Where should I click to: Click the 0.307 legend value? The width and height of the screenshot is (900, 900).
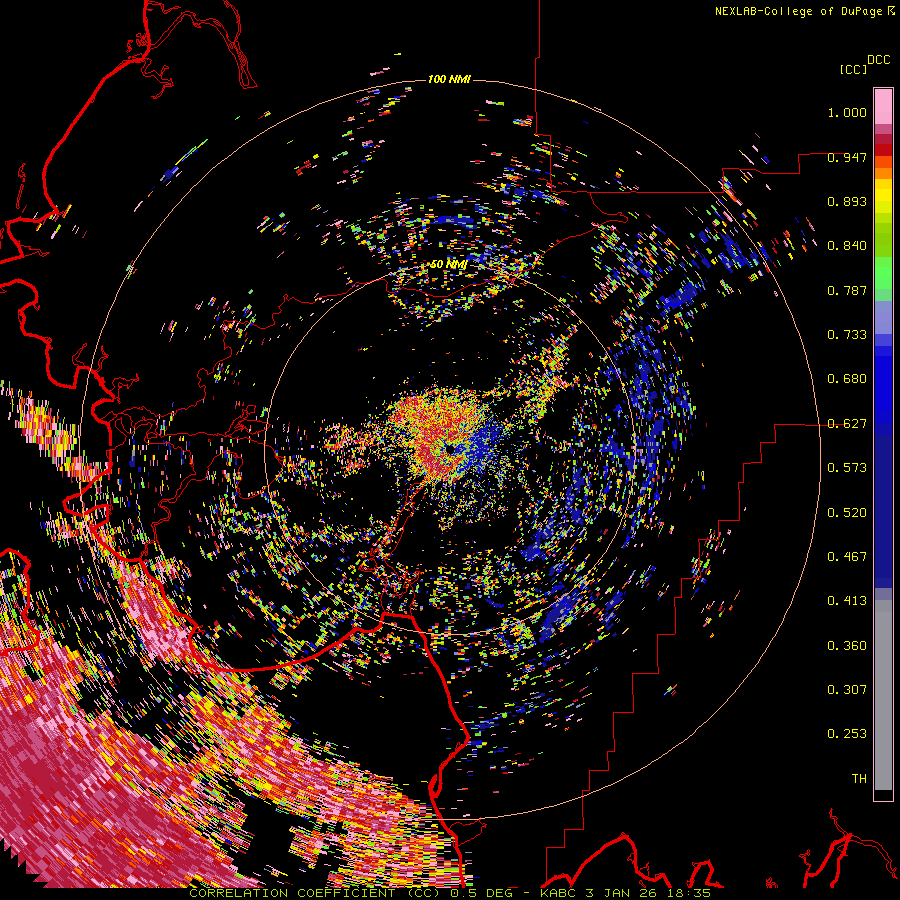[x=847, y=689]
